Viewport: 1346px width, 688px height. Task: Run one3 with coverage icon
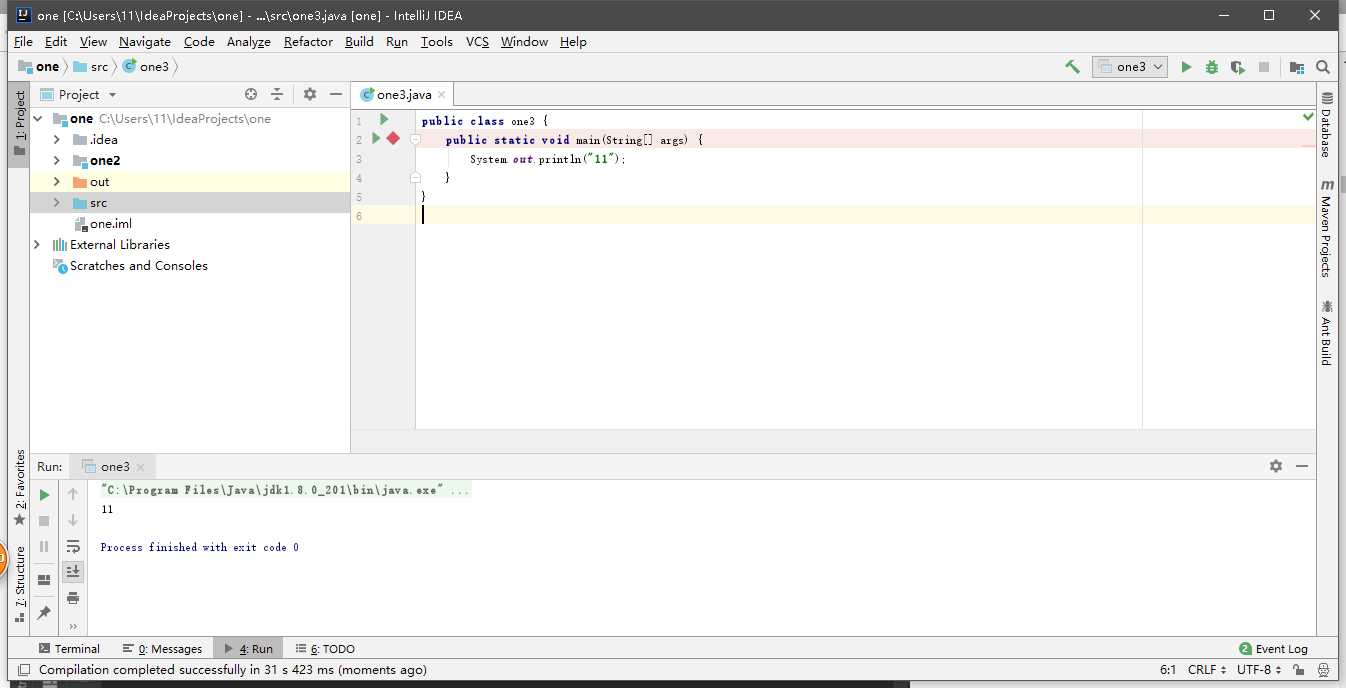(x=1238, y=67)
